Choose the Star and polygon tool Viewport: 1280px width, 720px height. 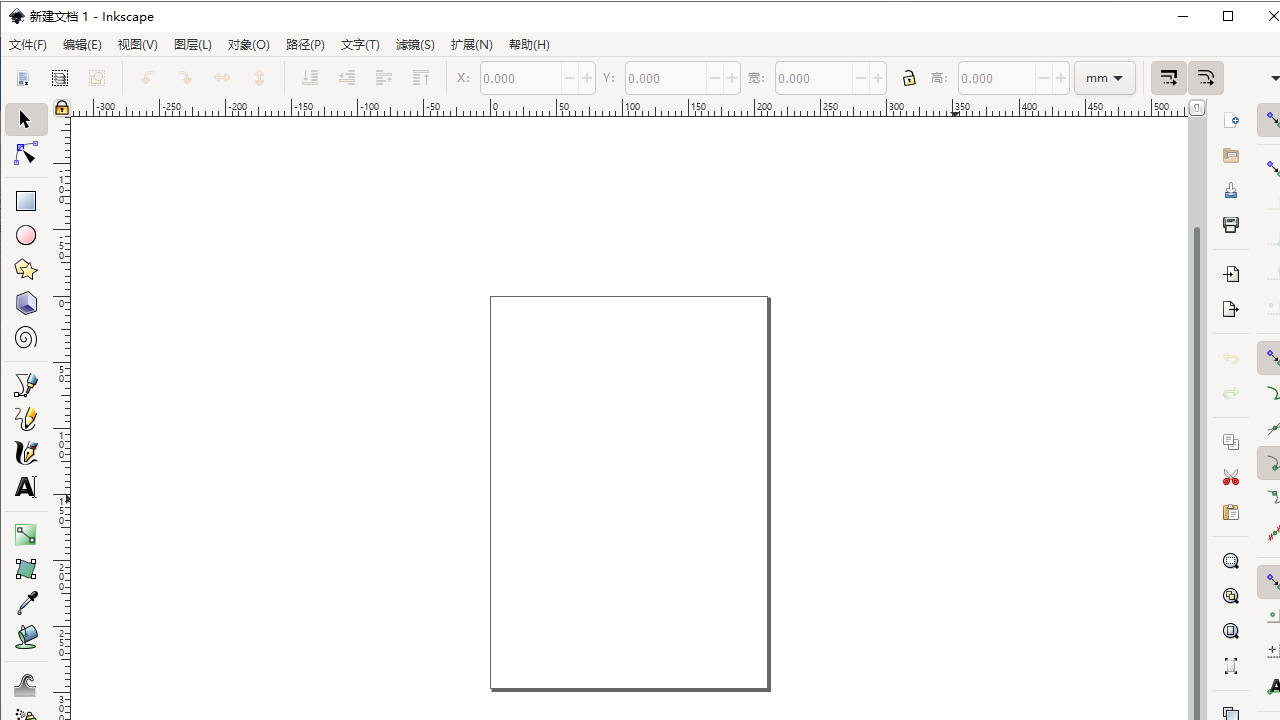tap(26, 269)
